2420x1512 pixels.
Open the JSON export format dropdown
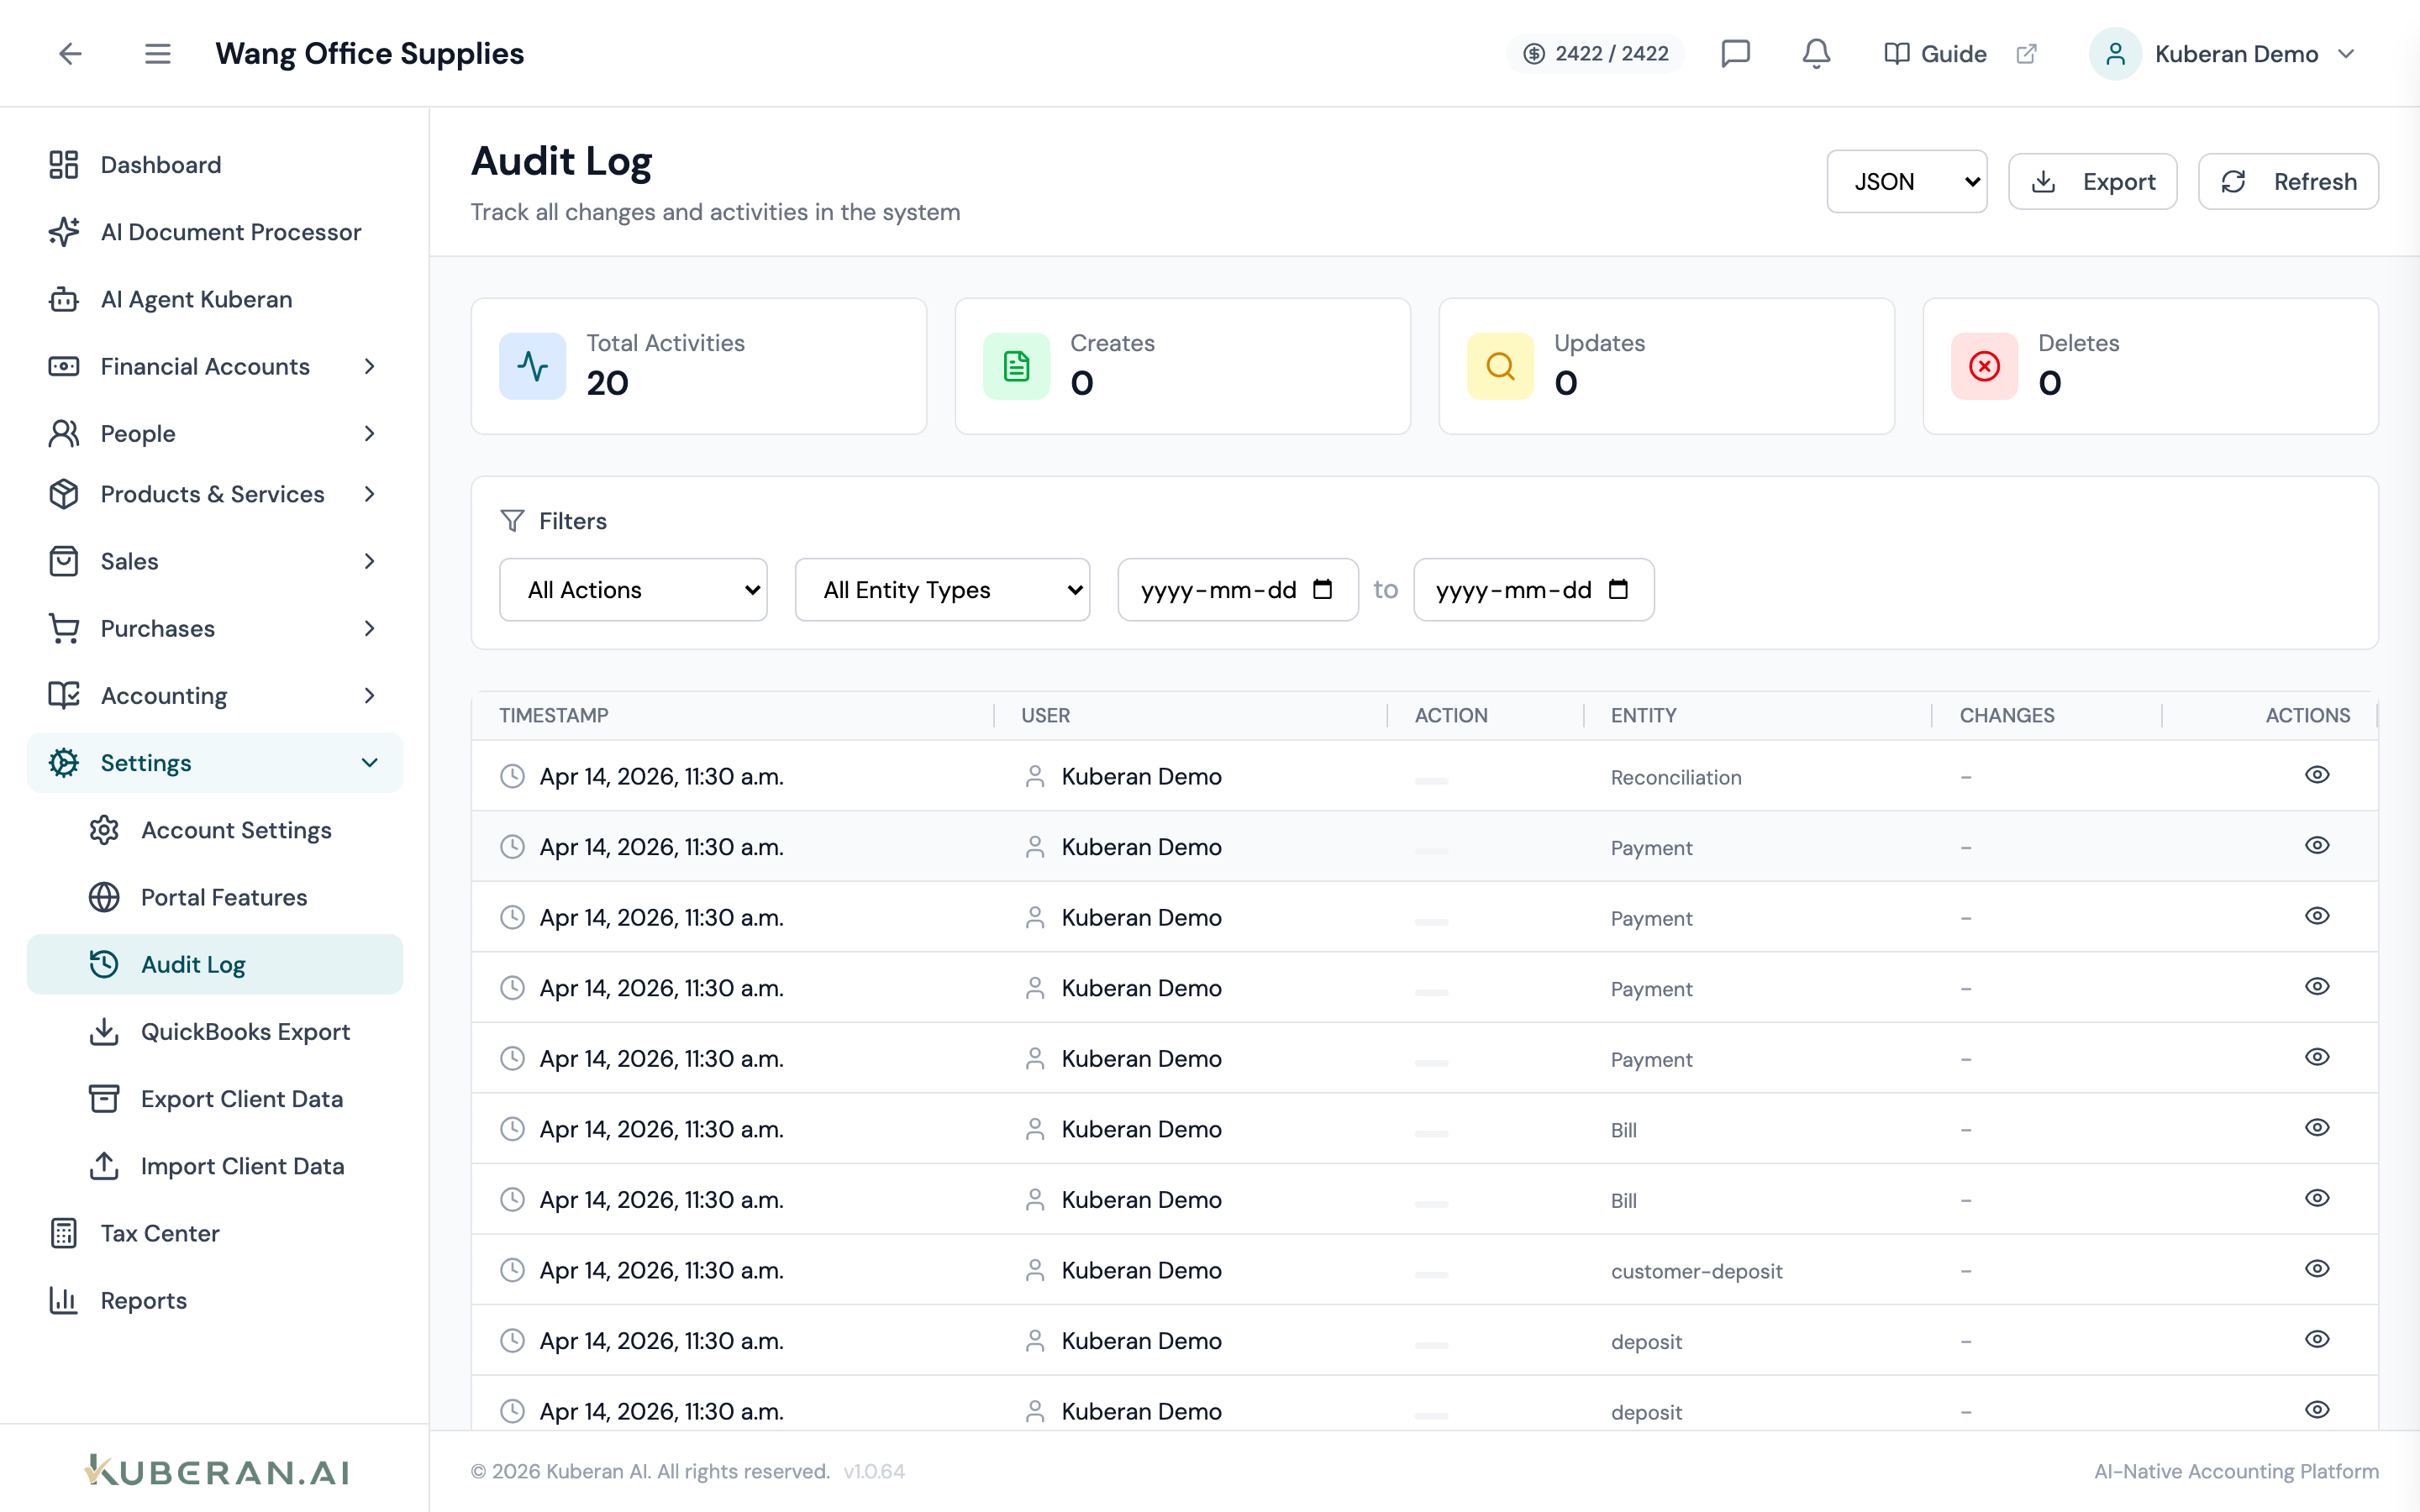(1906, 181)
